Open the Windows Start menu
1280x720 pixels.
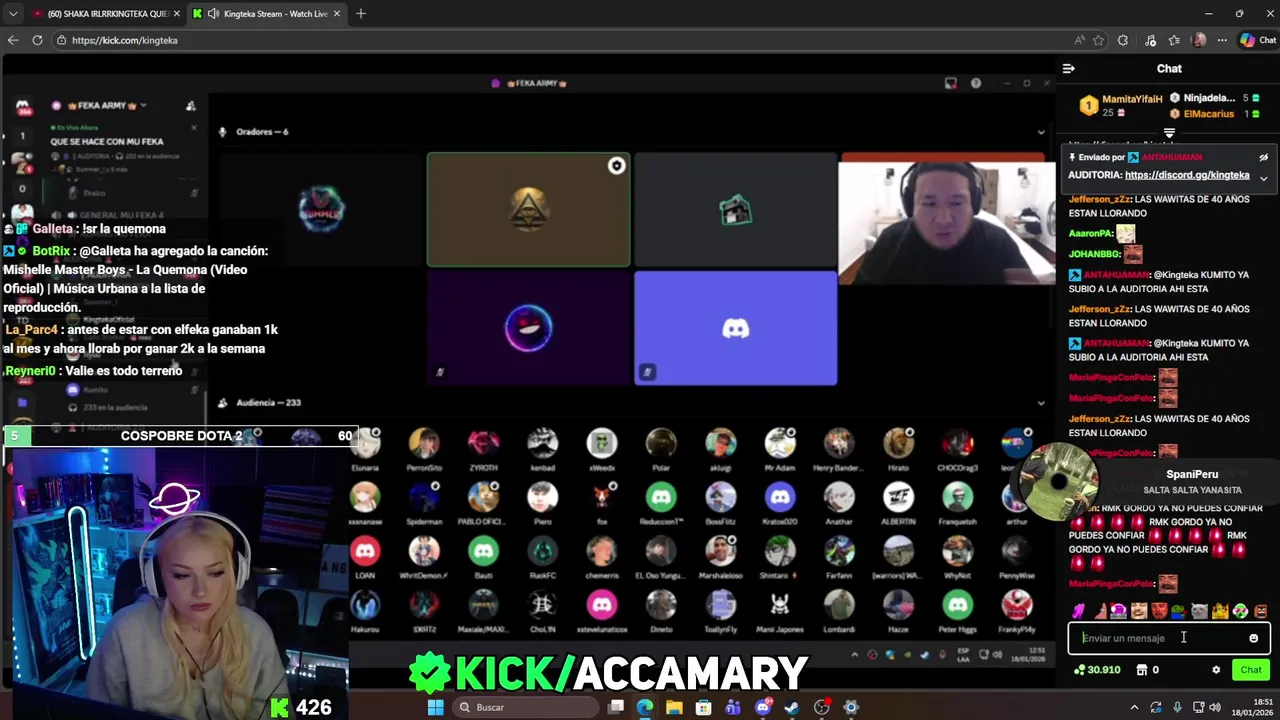pyautogui.click(x=435, y=707)
